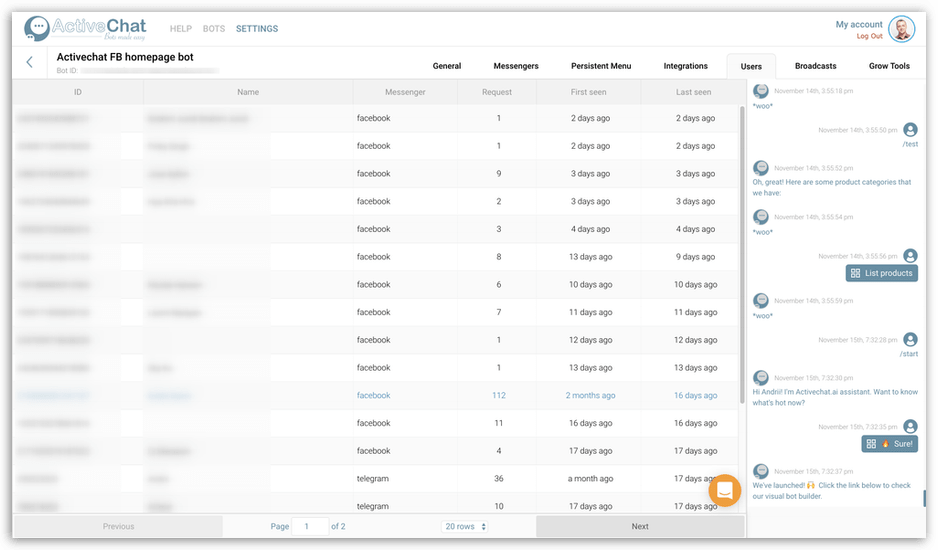The height and width of the screenshot is (550, 938).
Task: Switch to the Messengers tab
Action: point(516,66)
